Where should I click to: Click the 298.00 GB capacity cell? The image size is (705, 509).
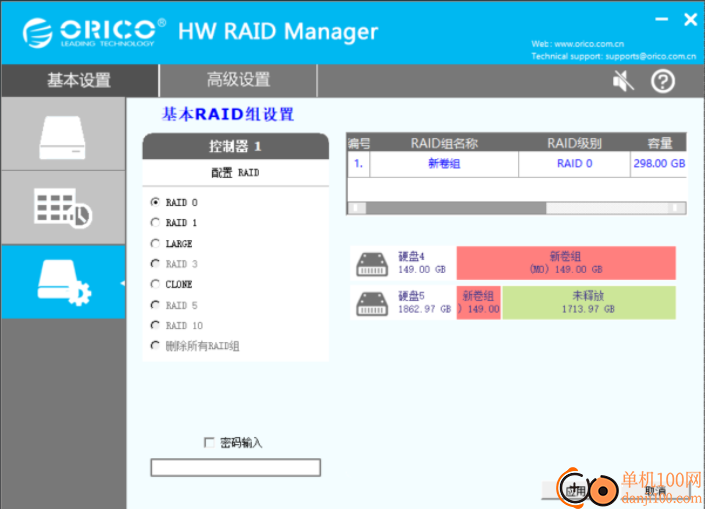[659, 164]
